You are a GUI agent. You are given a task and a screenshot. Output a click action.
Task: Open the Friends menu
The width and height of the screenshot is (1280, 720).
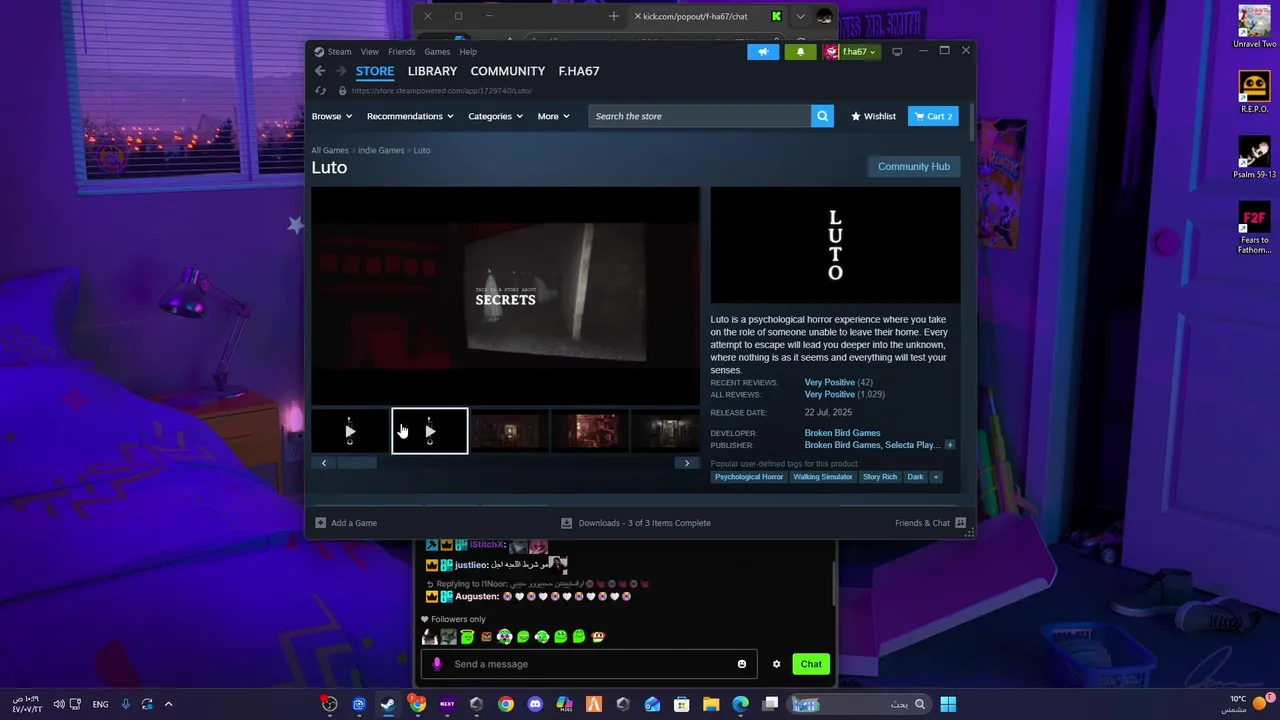point(401,52)
